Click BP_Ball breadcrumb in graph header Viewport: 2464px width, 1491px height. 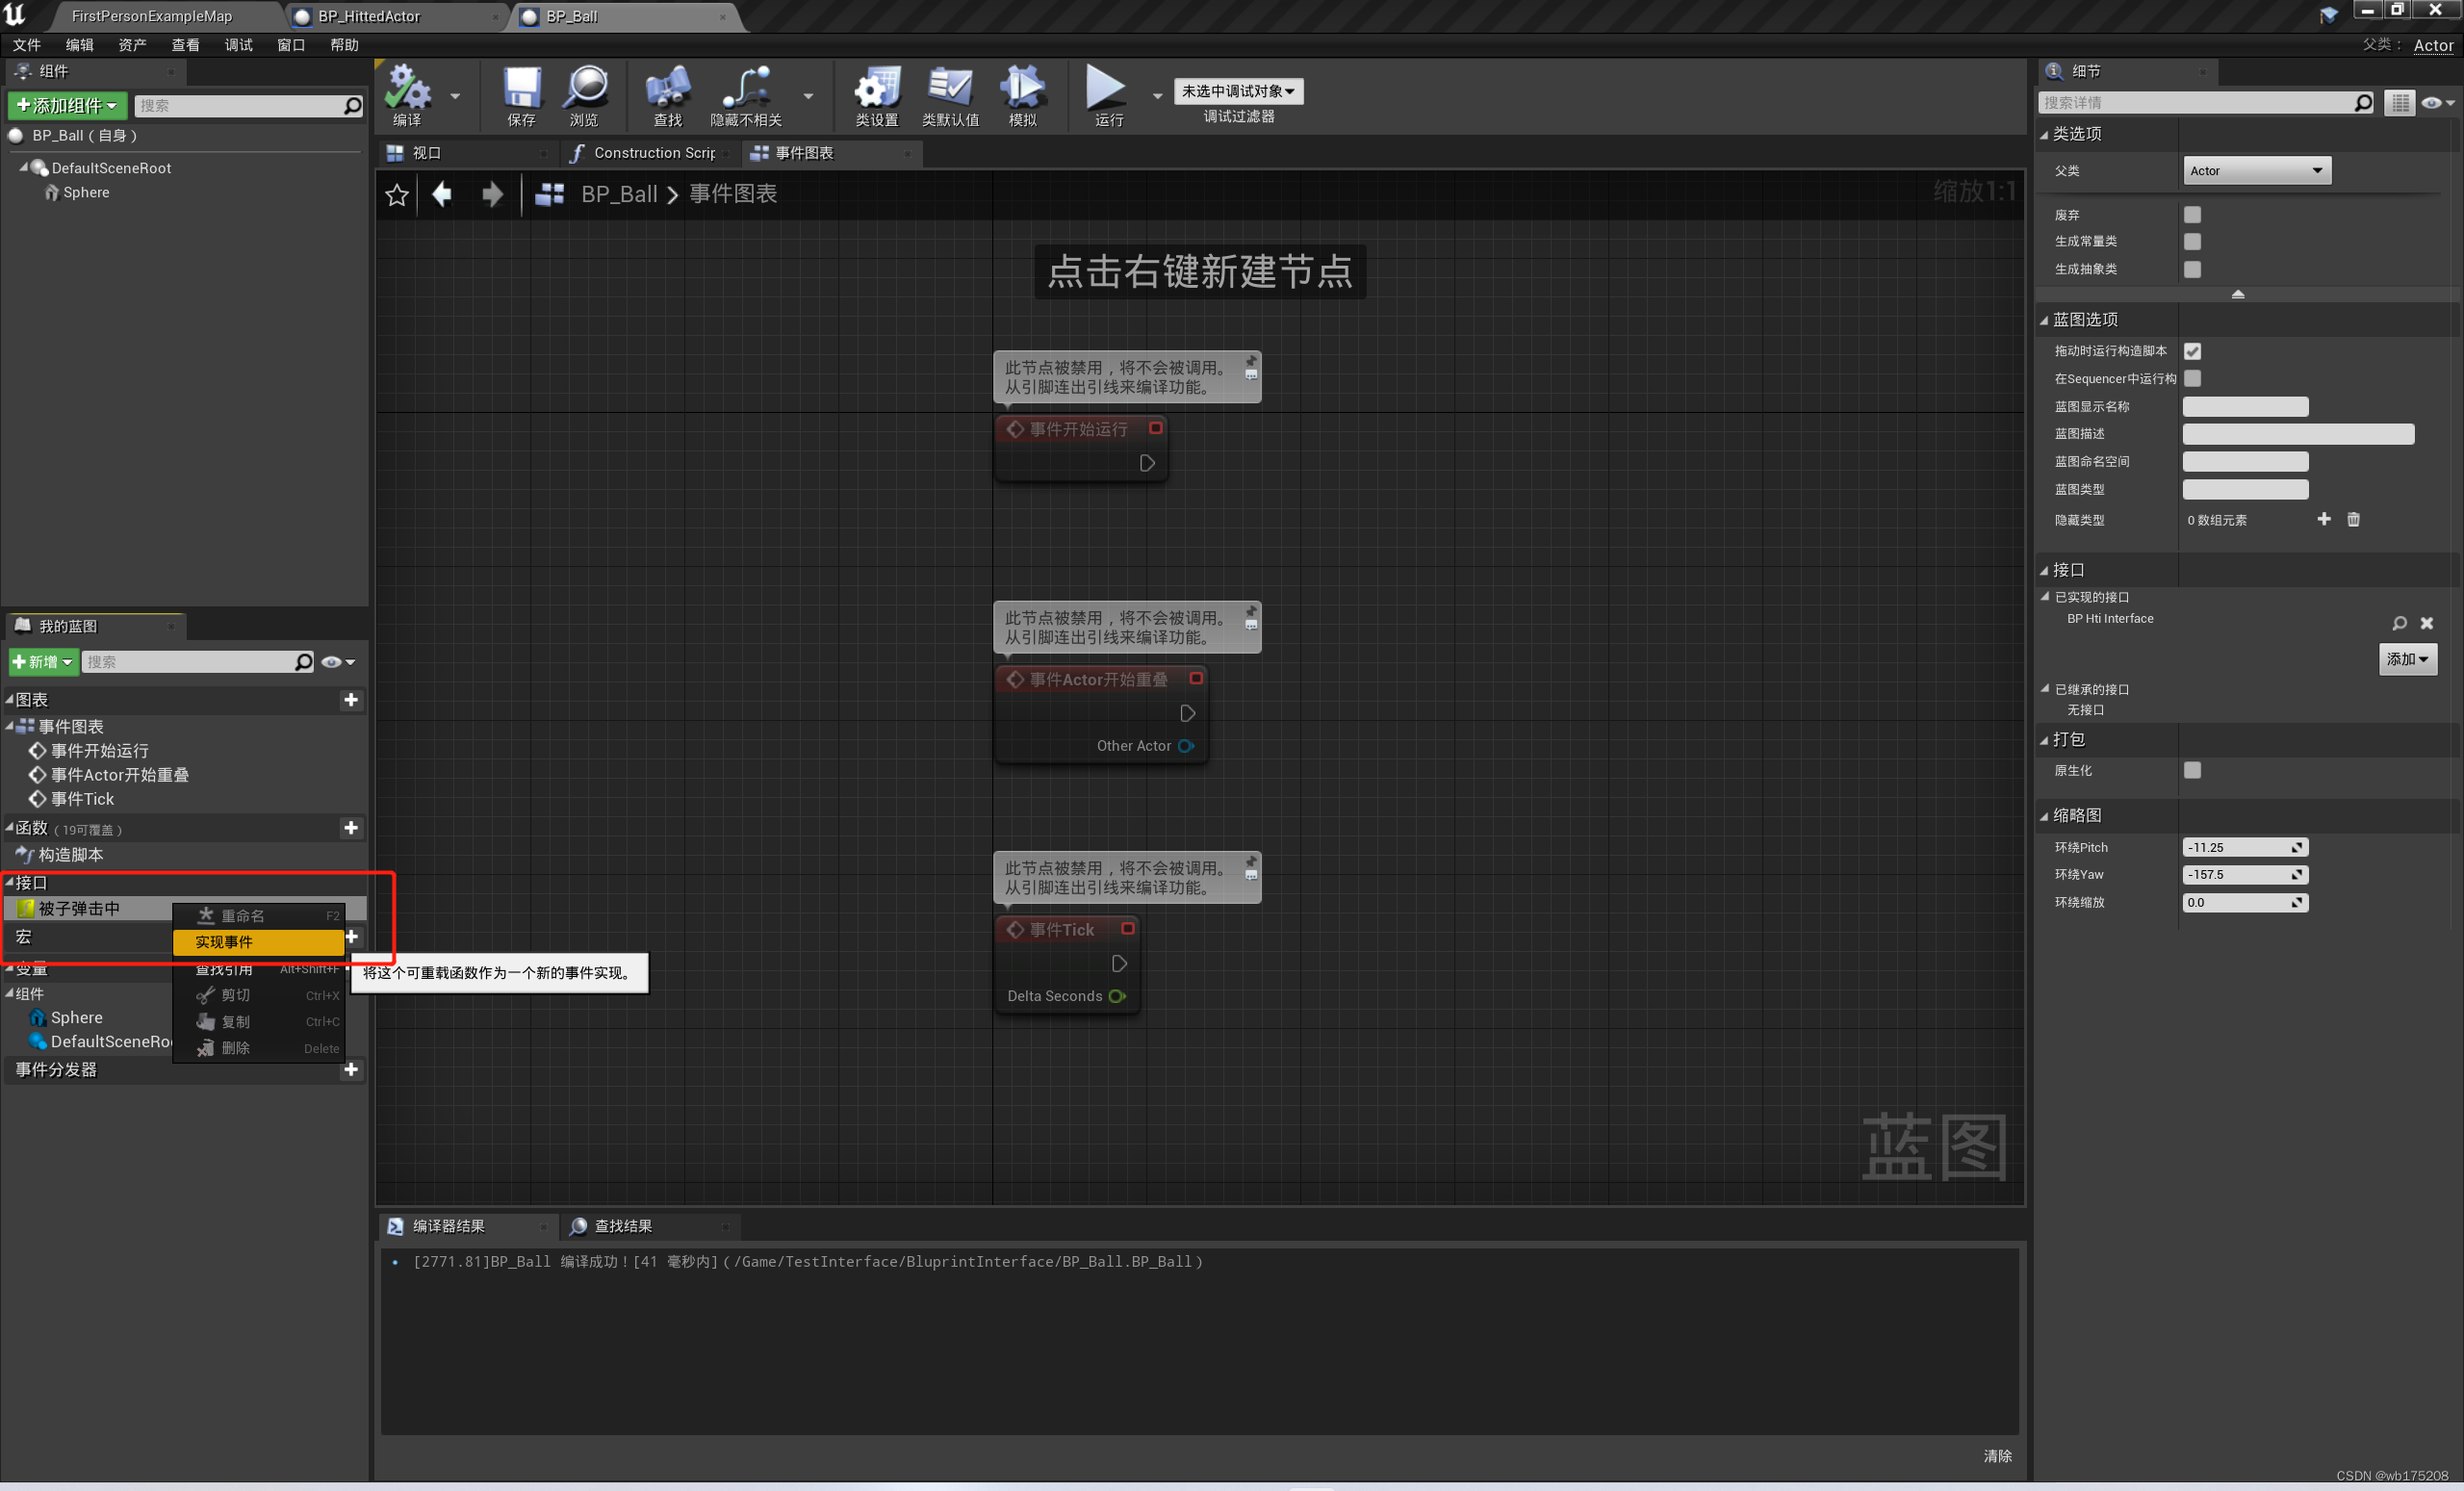[x=619, y=194]
